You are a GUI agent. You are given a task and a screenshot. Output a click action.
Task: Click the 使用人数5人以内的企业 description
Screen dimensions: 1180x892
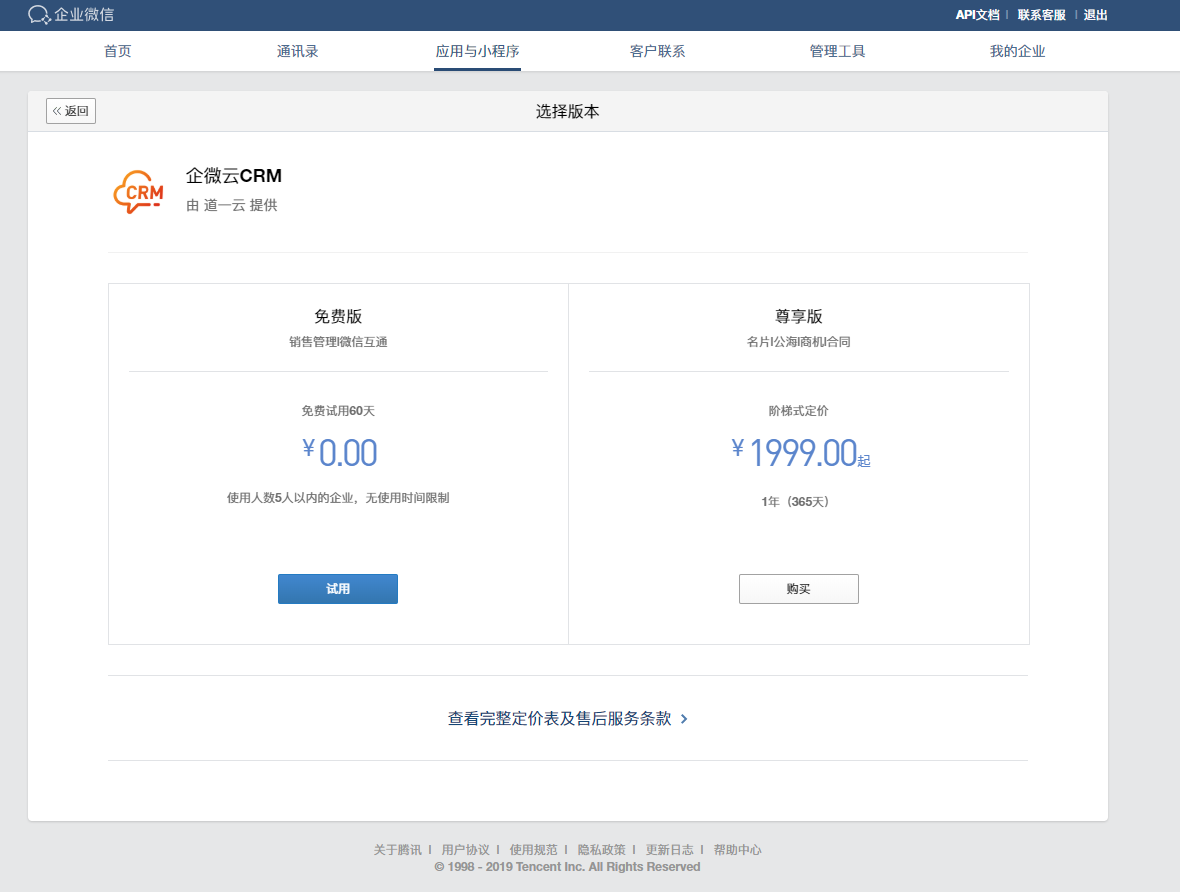338,498
